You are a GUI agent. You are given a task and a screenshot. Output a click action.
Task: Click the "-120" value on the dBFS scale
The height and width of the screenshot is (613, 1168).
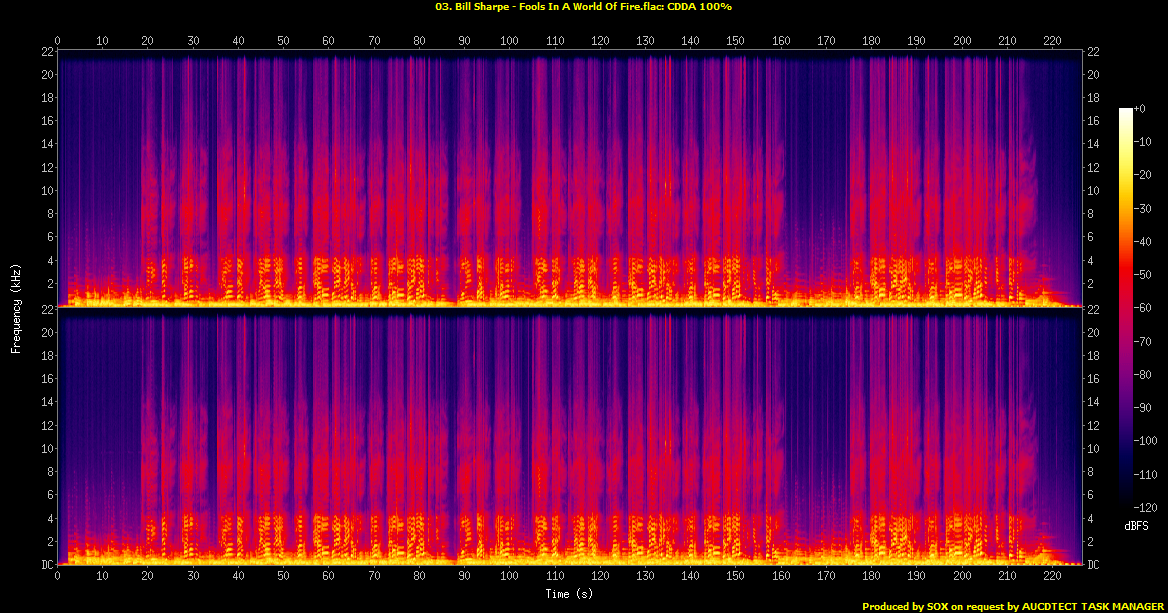(x=1146, y=507)
